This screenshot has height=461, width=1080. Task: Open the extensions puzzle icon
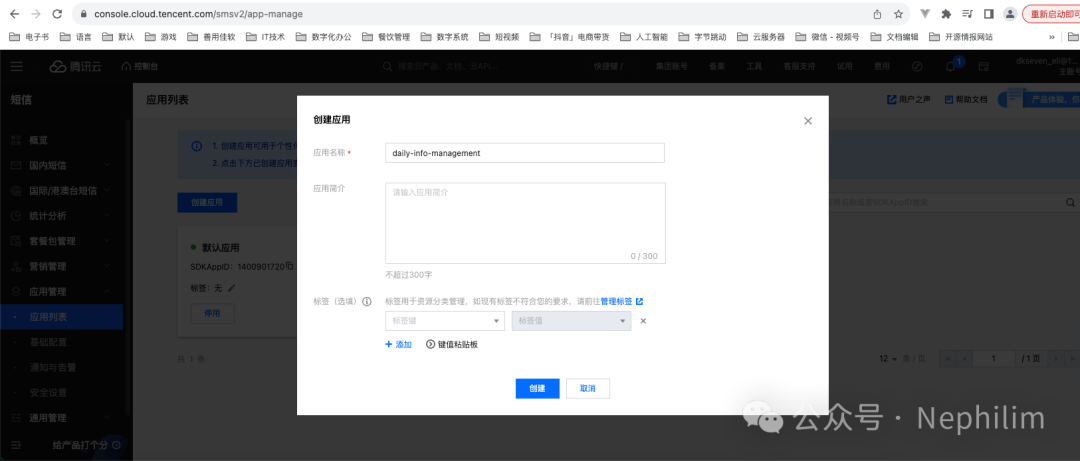(x=946, y=14)
